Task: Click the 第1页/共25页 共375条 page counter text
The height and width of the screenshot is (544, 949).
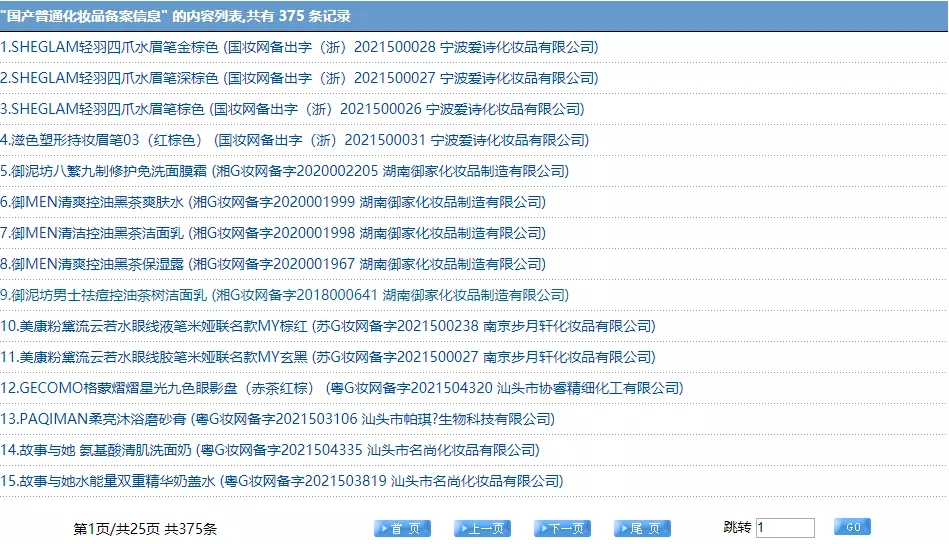Action: coord(145,529)
